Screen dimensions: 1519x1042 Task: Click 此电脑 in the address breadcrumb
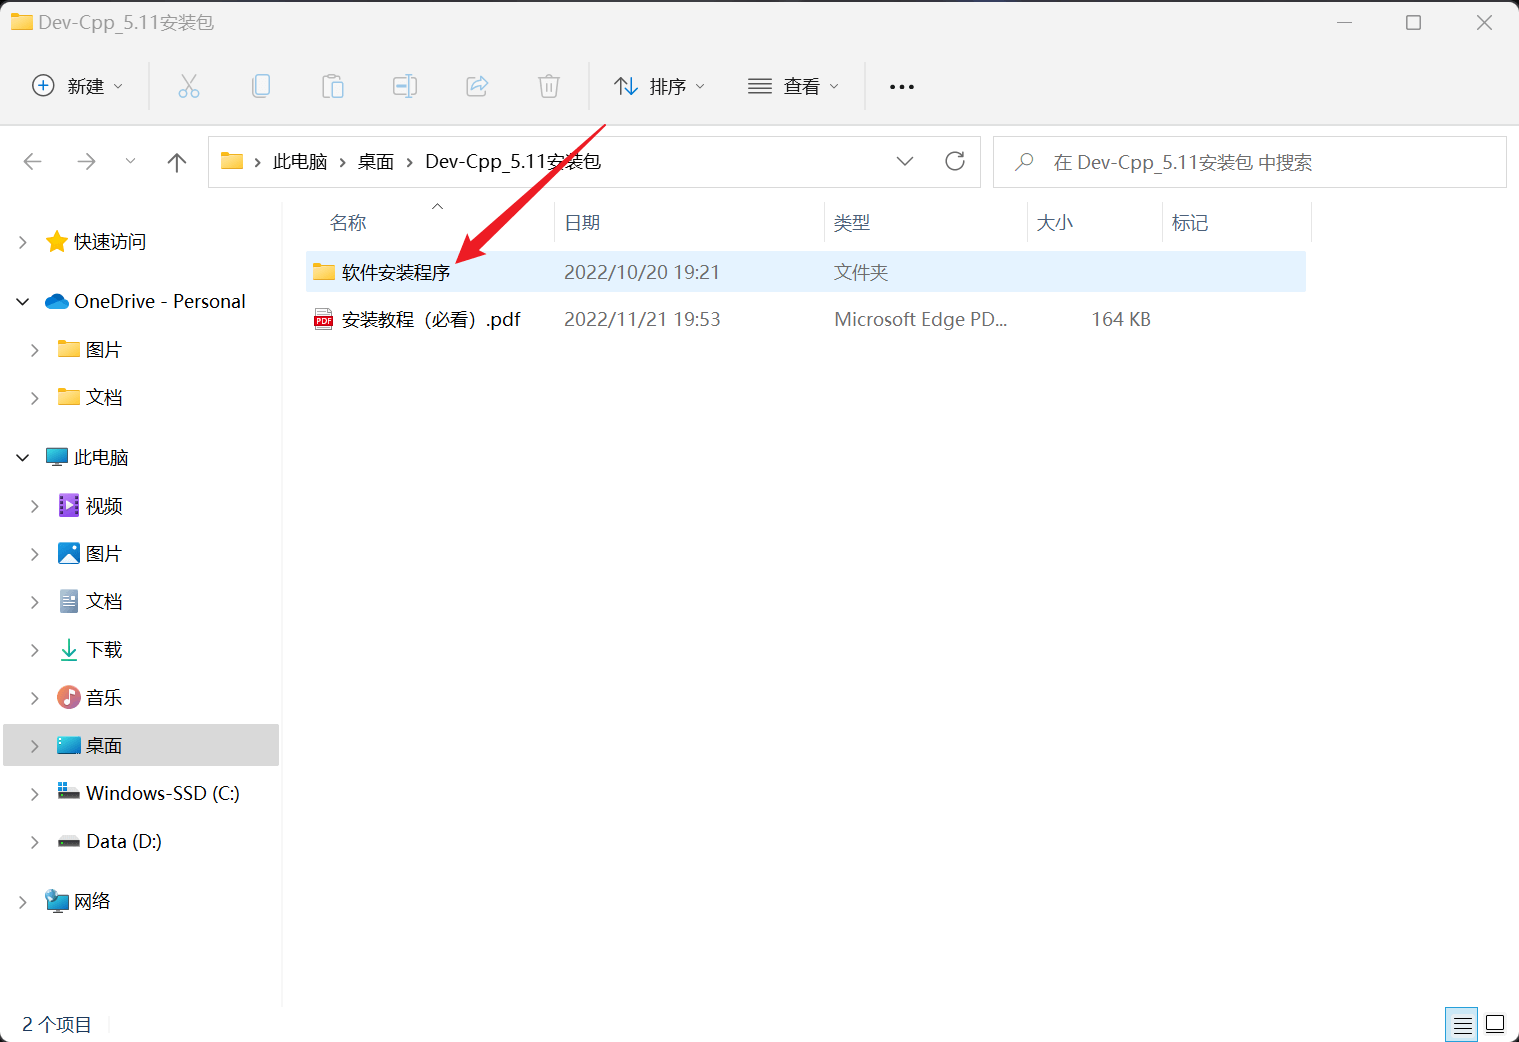(x=300, y=162)
